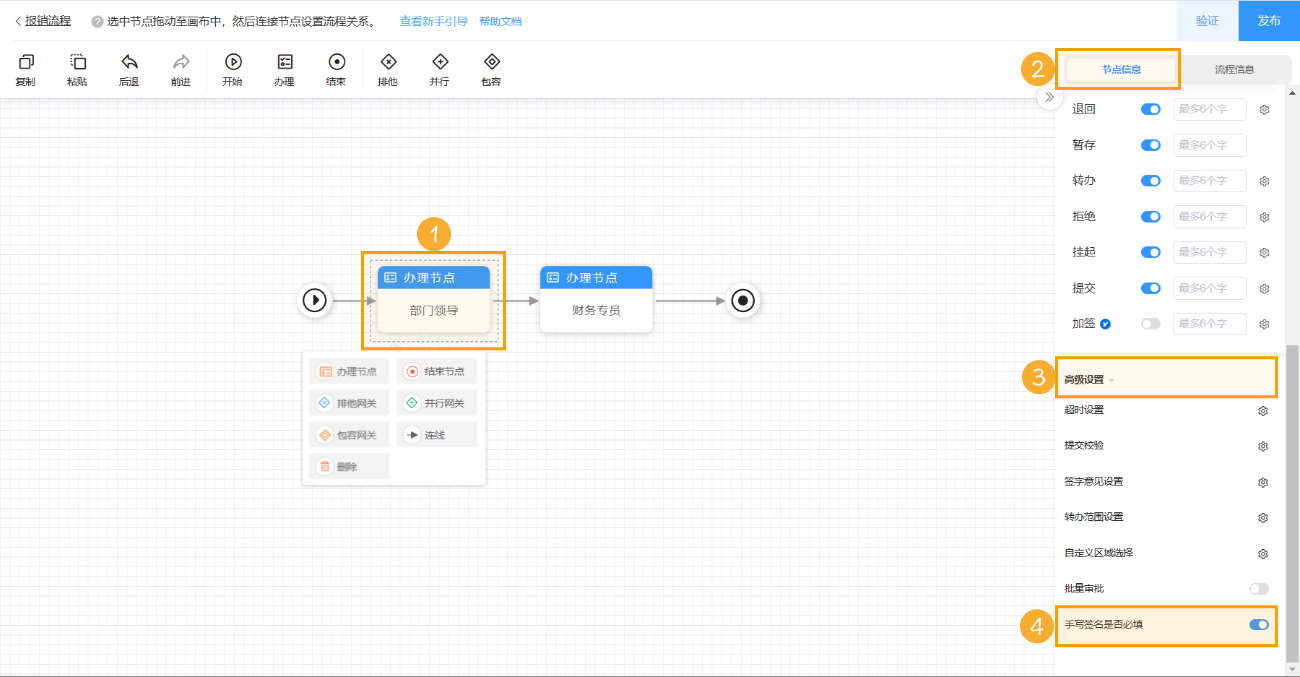Select the 包容 inclusive gateway tool

(x=491, y=63)
